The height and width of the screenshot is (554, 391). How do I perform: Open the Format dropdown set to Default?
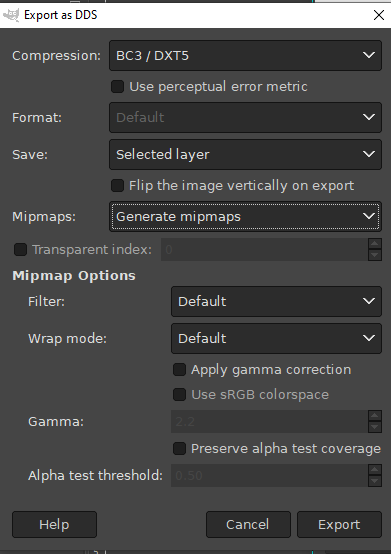245,117
